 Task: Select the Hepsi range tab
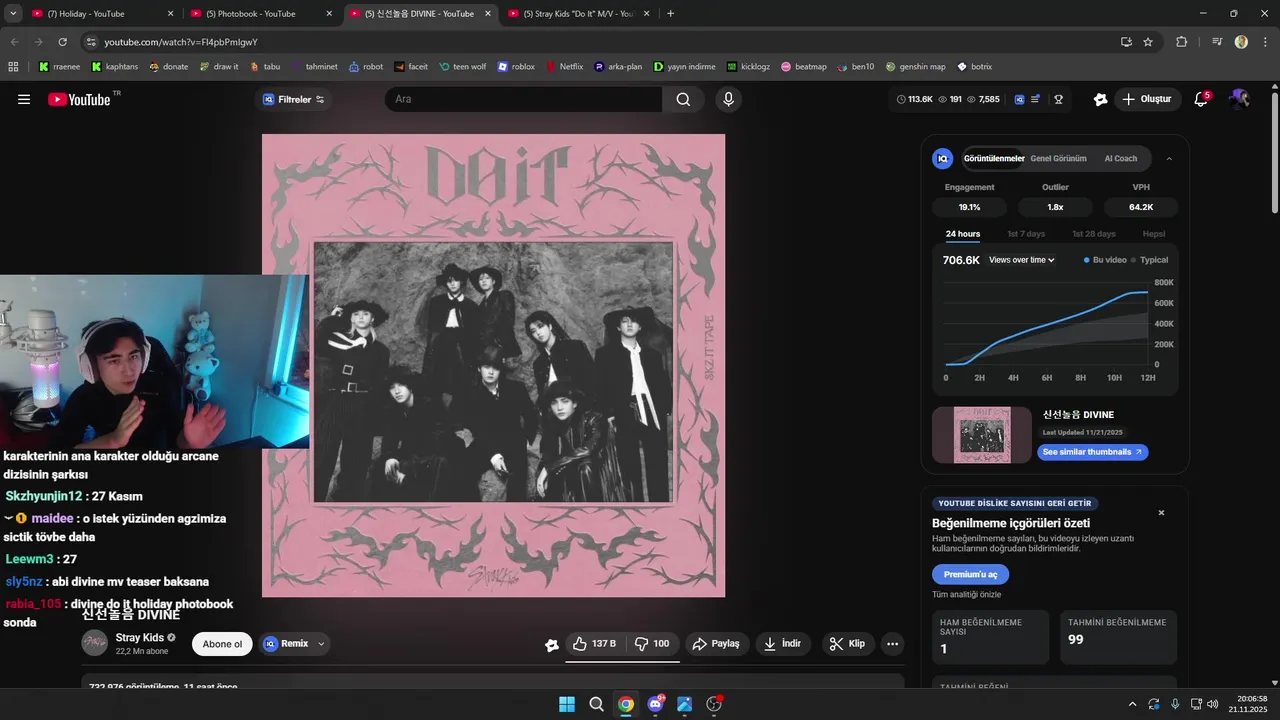coord(1154,234)
